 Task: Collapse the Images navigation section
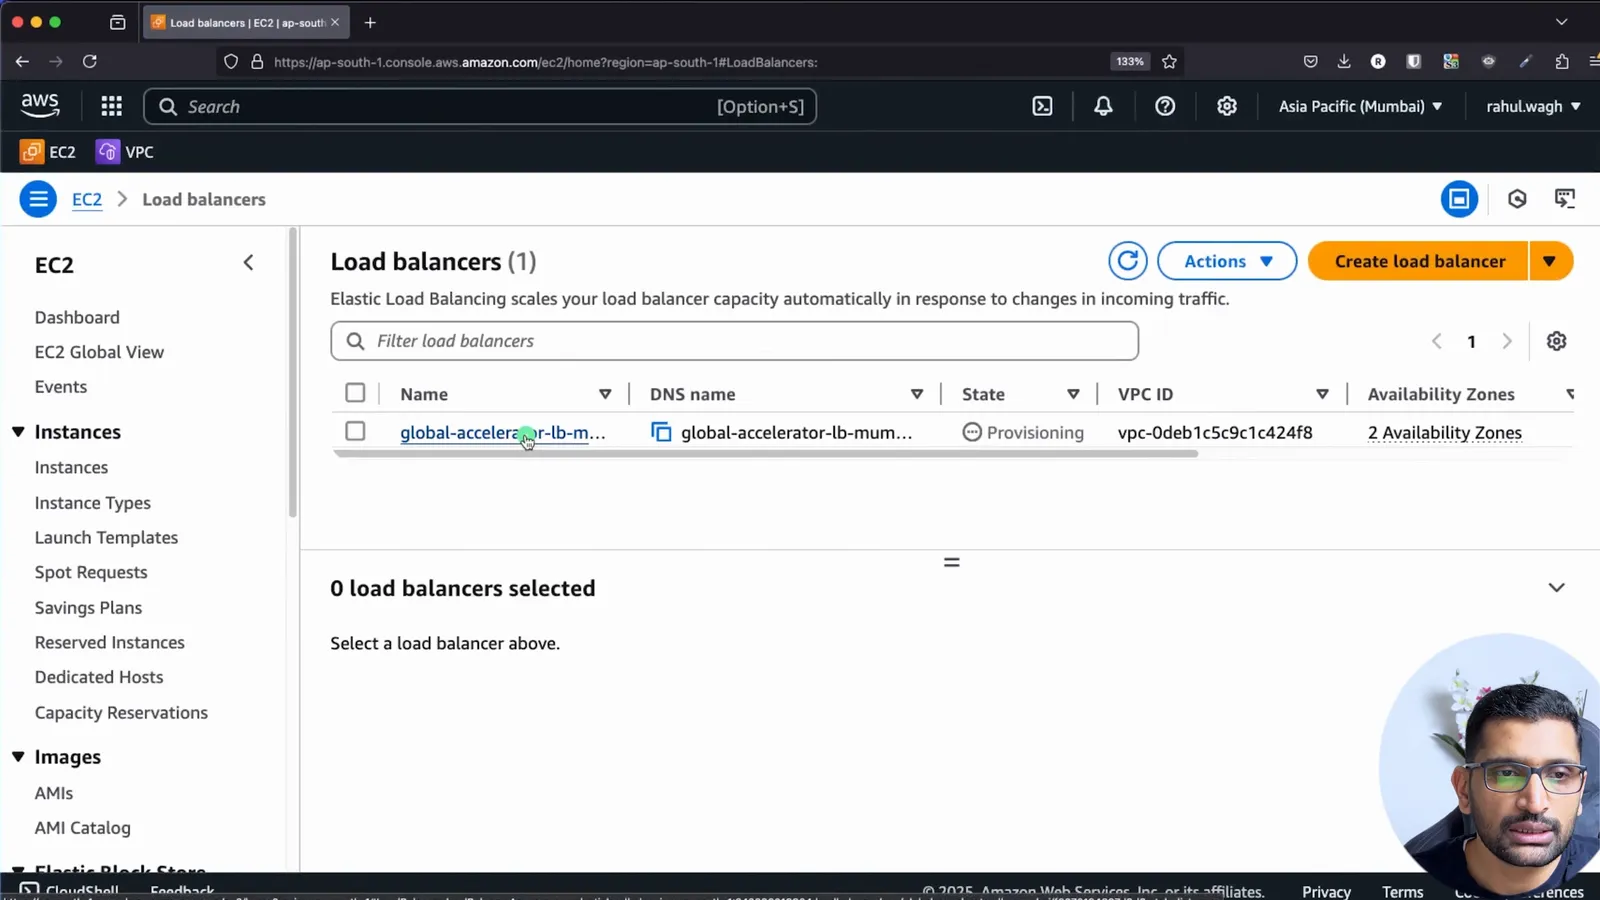click(18, 757)
